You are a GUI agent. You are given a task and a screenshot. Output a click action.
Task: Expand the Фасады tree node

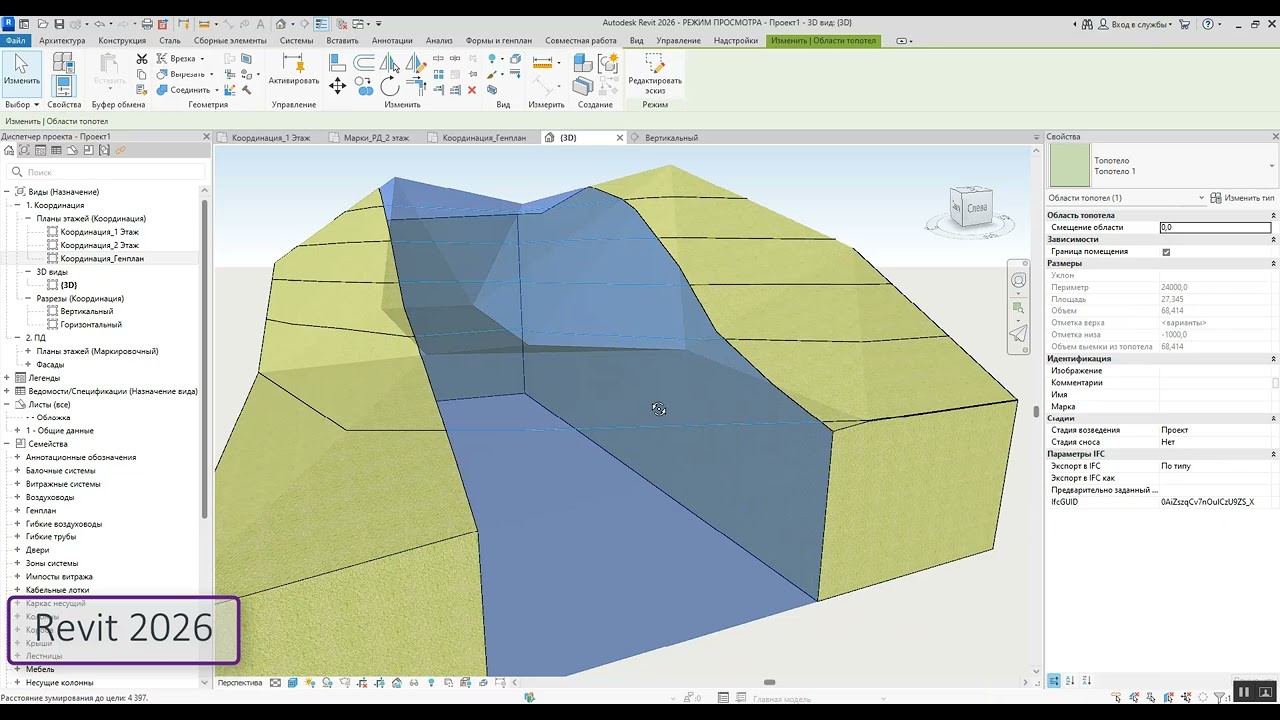(x=28, y=365)
